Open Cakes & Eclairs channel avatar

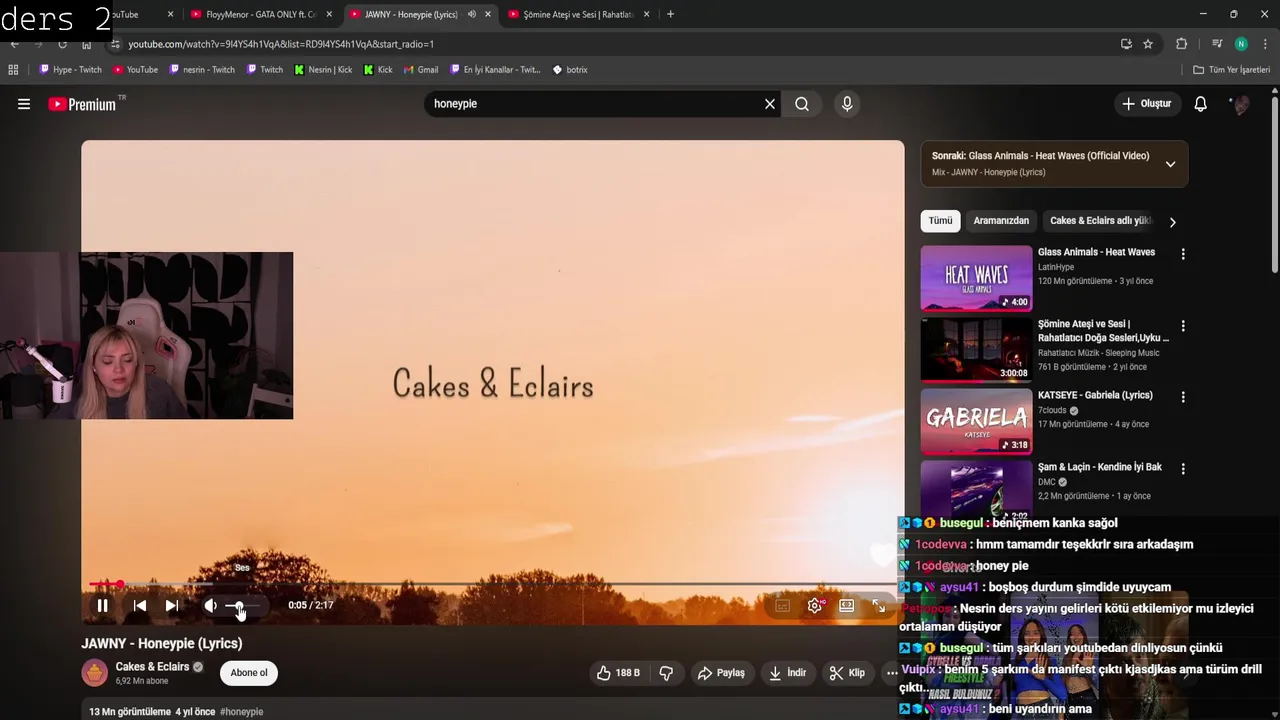[x=95, y=673]
